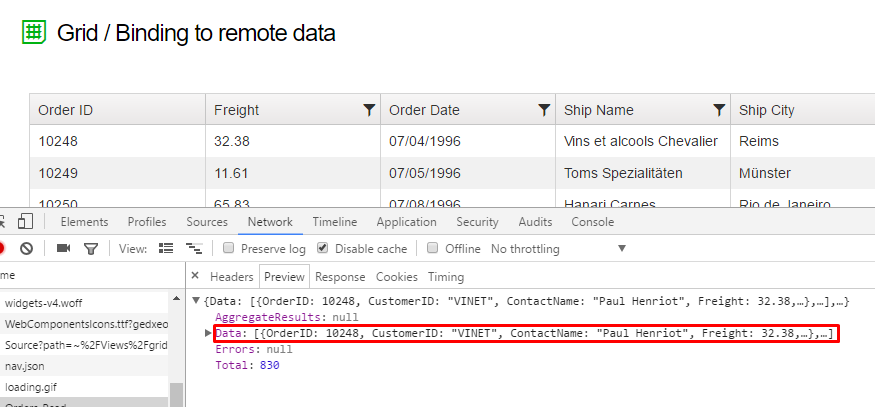Switch to the Console tab
Image resolution: width=875 pixels, height=407 pixels.
click(x=592, y=222)
